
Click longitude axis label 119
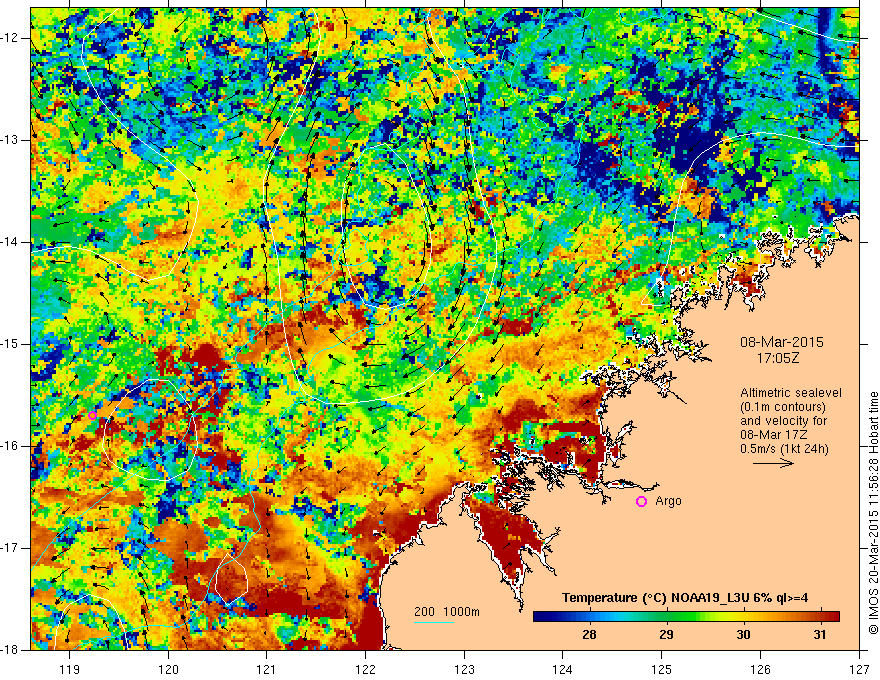[70, 669]
